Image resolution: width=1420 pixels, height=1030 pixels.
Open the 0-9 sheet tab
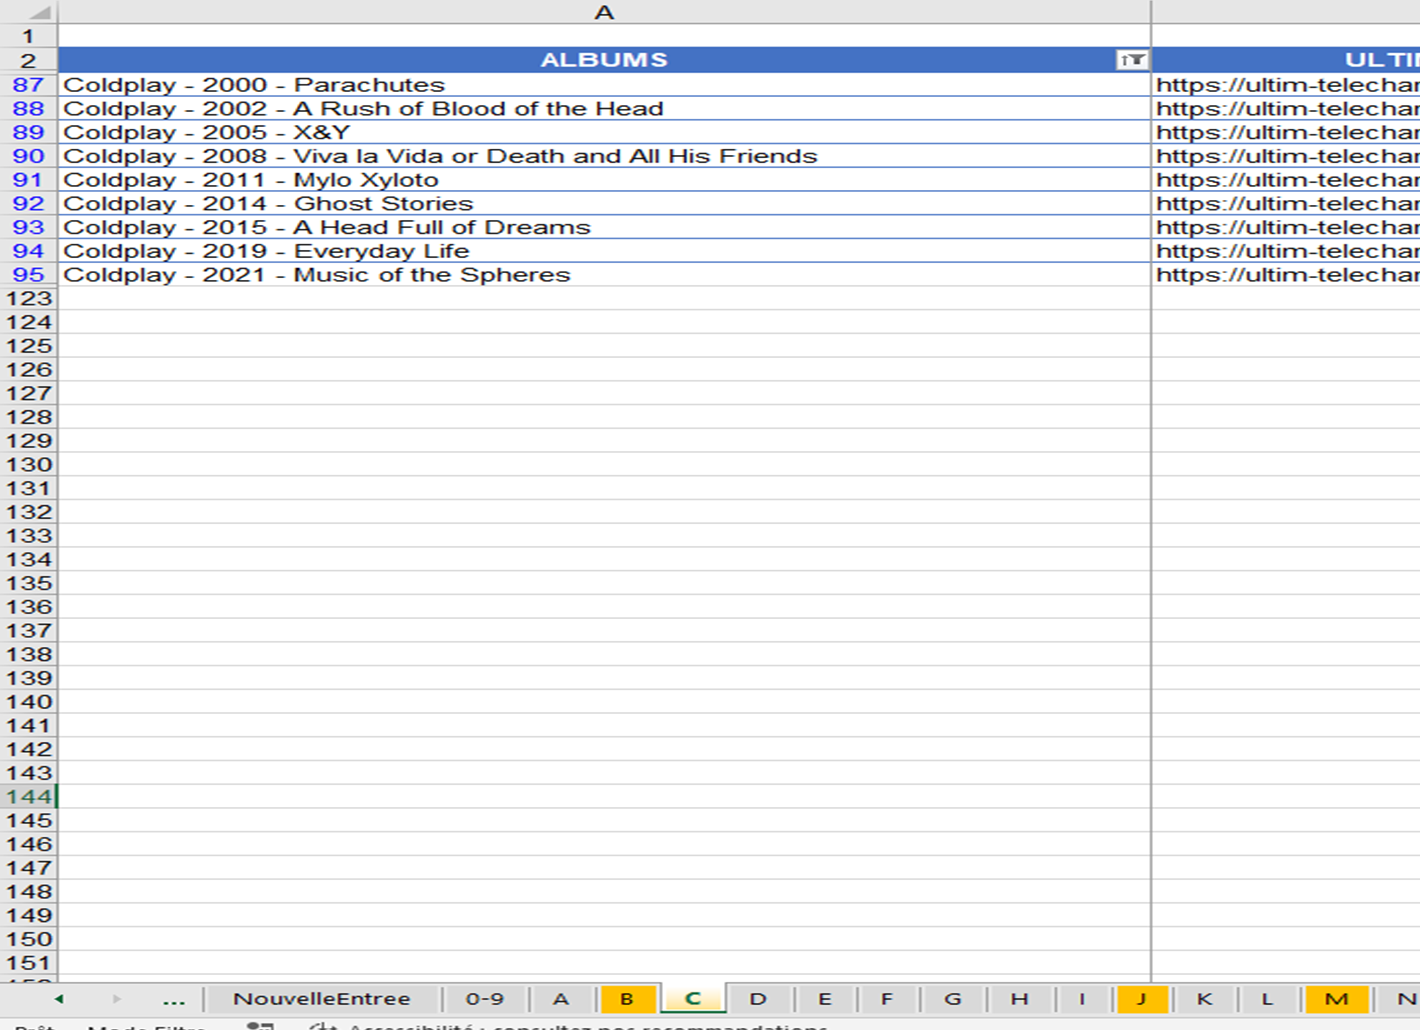484,999
